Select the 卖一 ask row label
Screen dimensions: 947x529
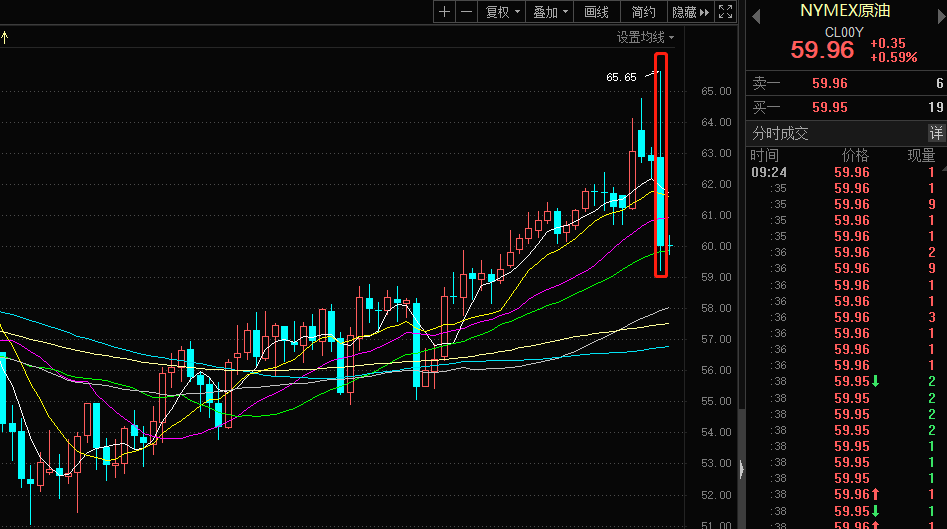(766, 83)
